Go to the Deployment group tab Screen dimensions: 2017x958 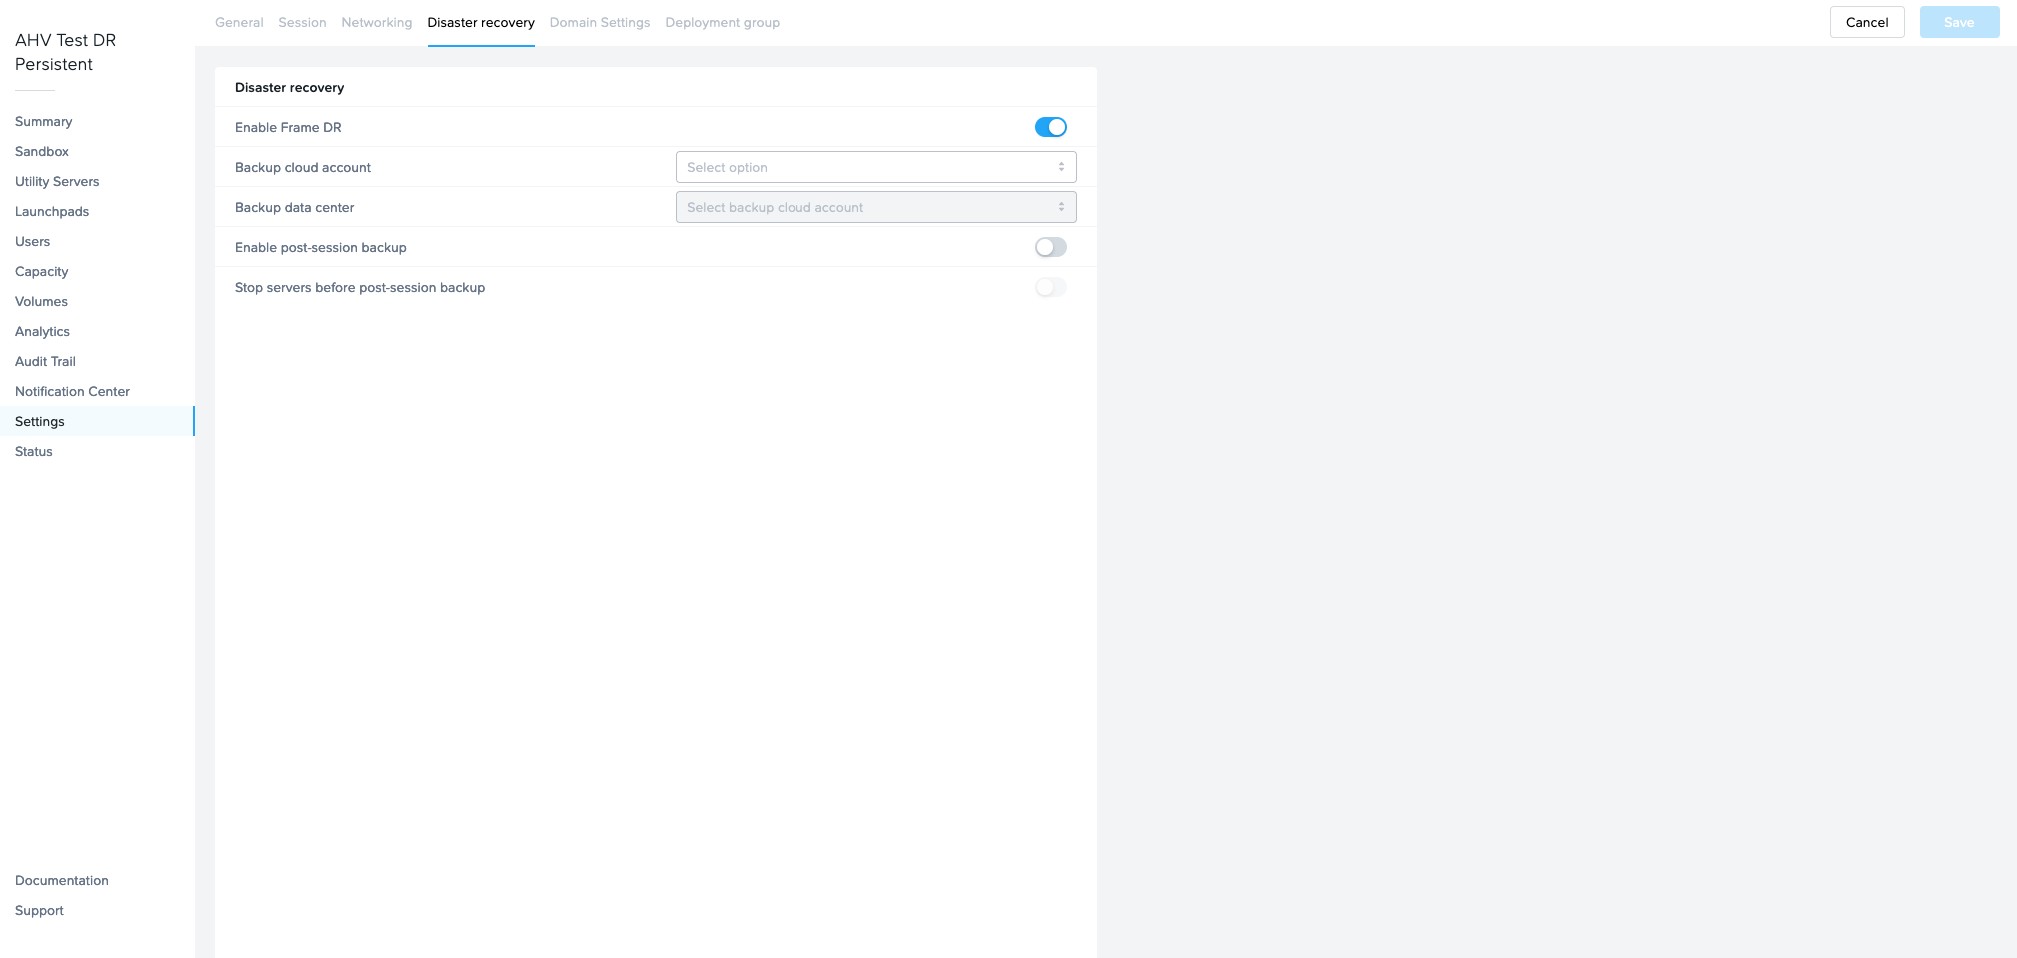click(x=722, y=22)
